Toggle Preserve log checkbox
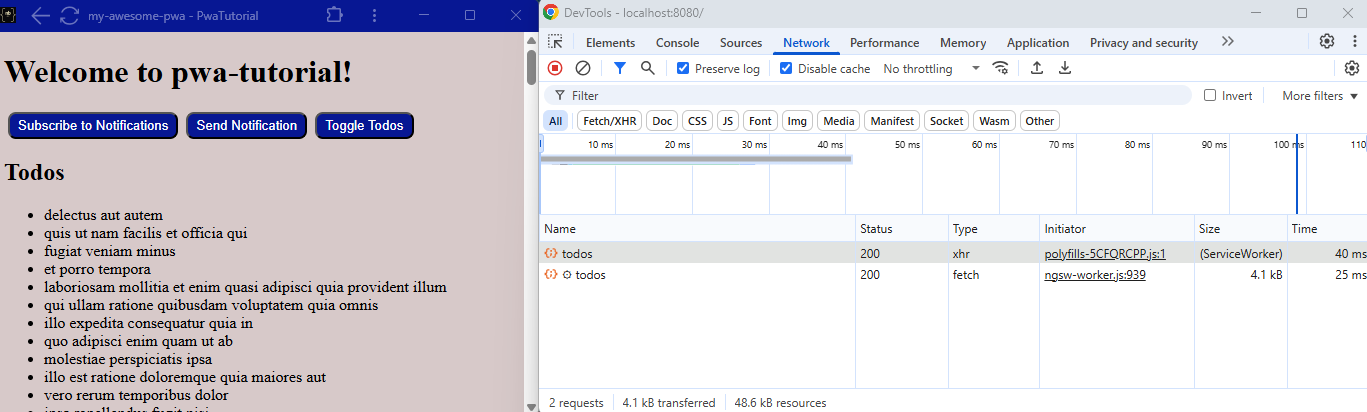Image resolution: width=1367 pixels, height=412 pixels. 683,68
